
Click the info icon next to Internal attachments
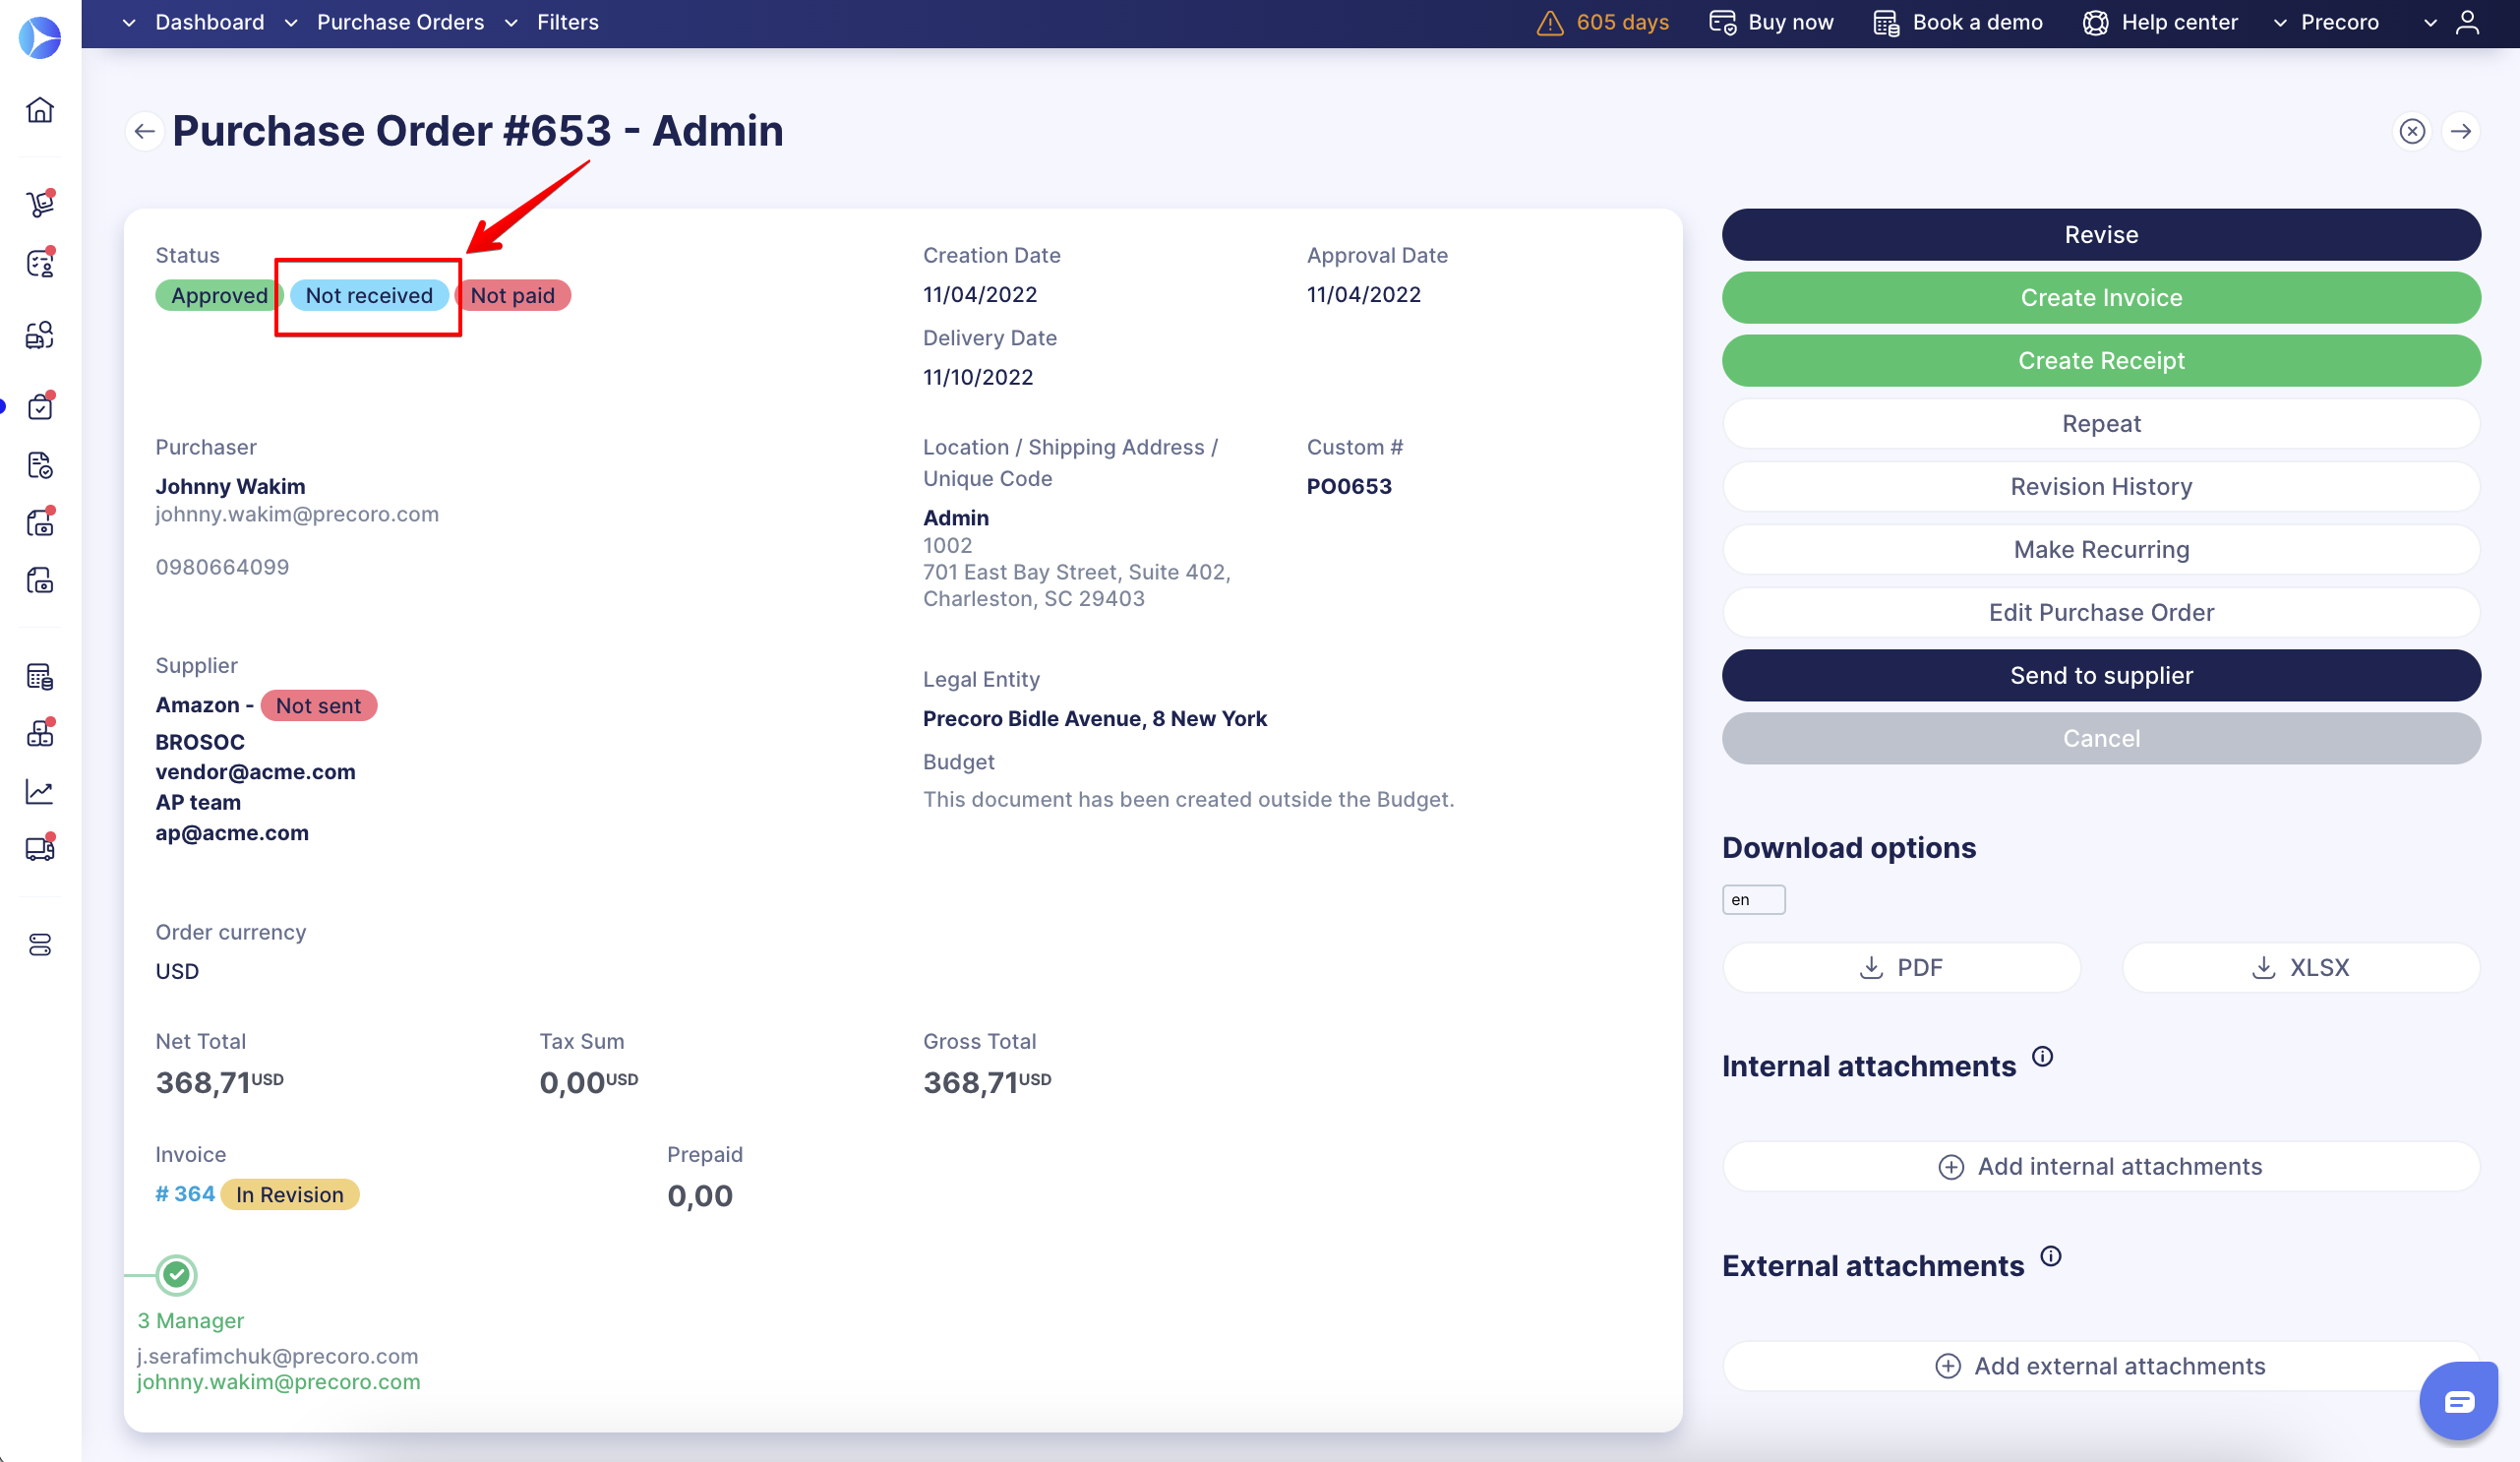point(2043,1056)
